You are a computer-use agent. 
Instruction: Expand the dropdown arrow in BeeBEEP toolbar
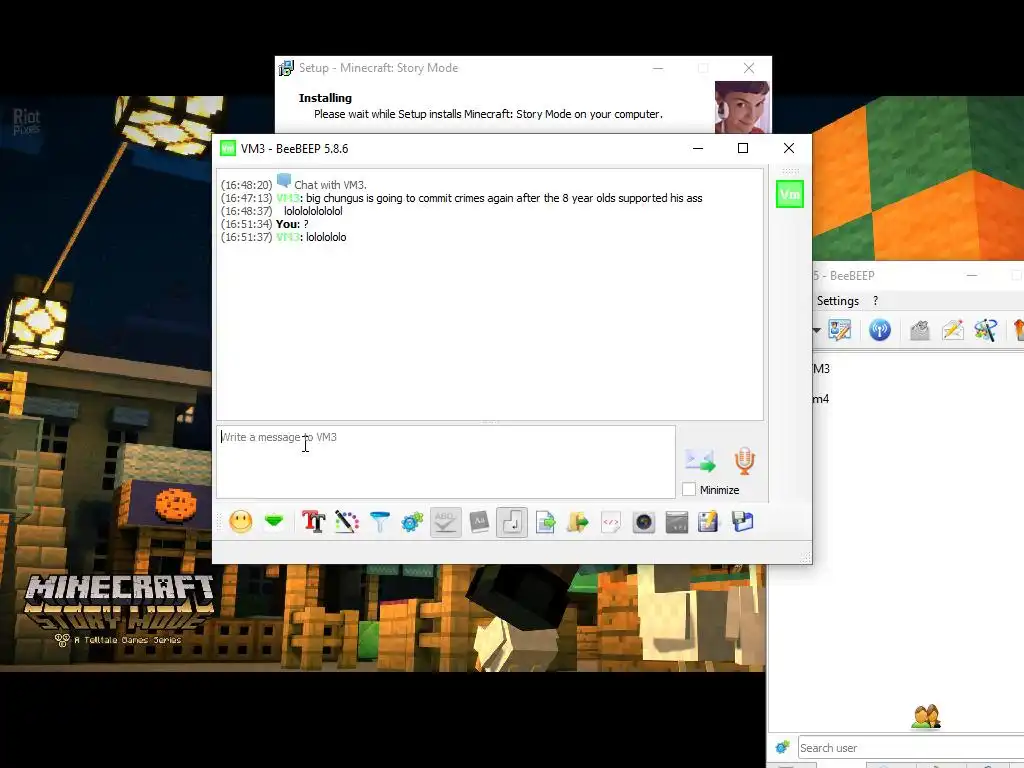816,330
